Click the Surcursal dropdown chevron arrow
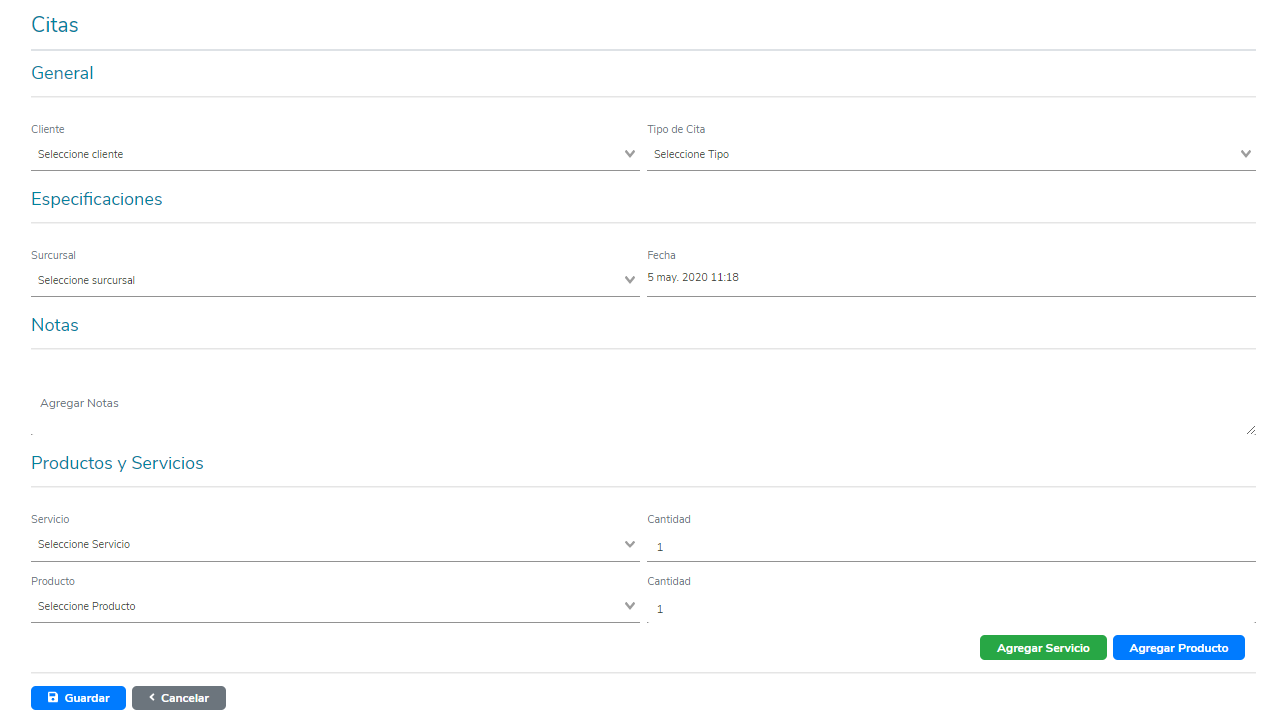 [630, 280]
